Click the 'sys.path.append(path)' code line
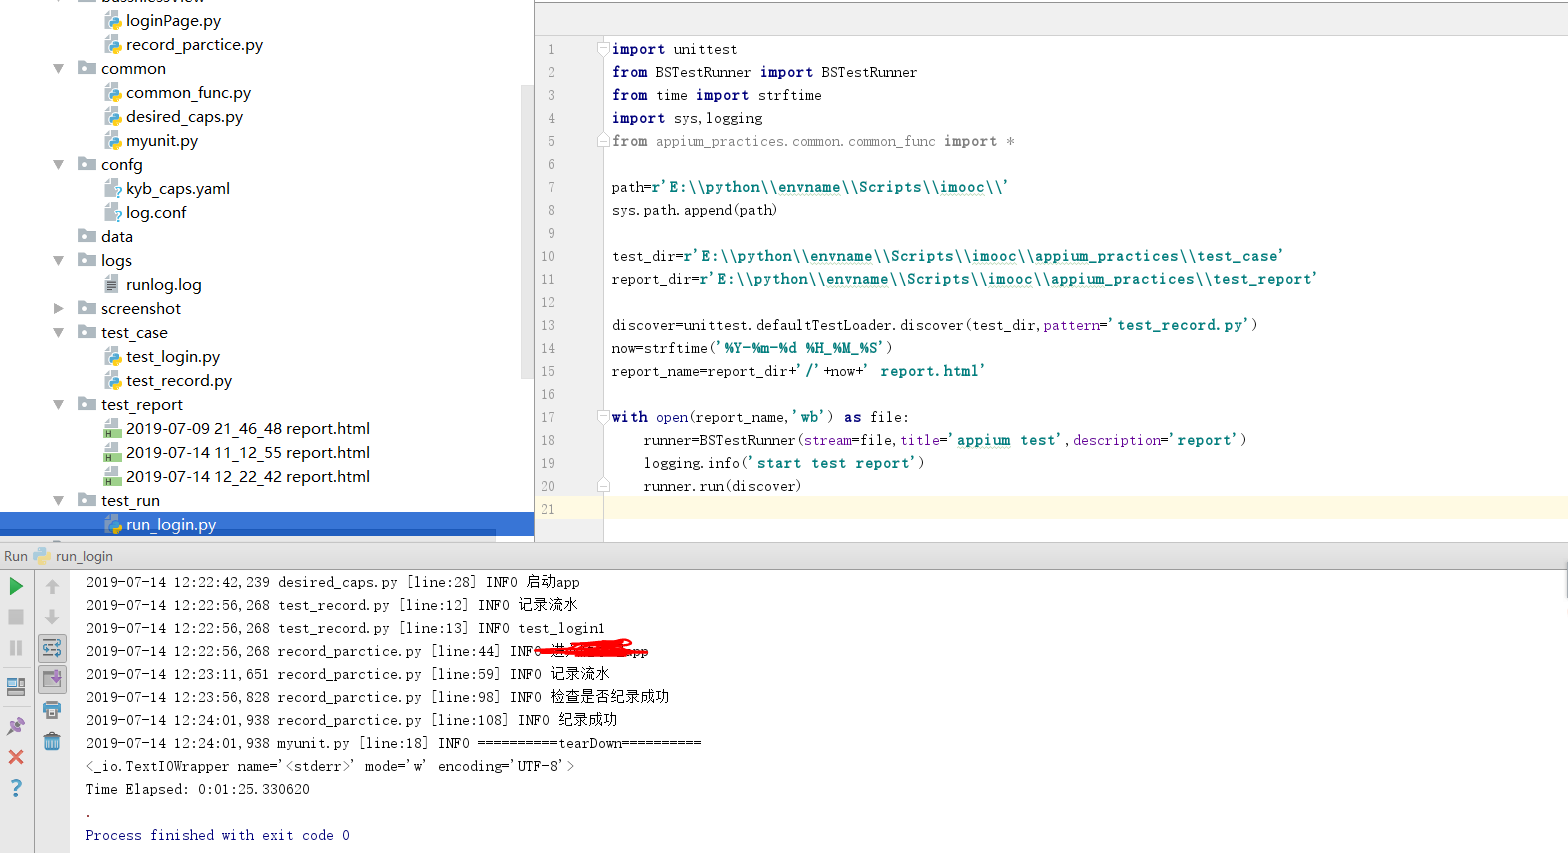Screen dimensions: 1568x853 click(694, 210)
